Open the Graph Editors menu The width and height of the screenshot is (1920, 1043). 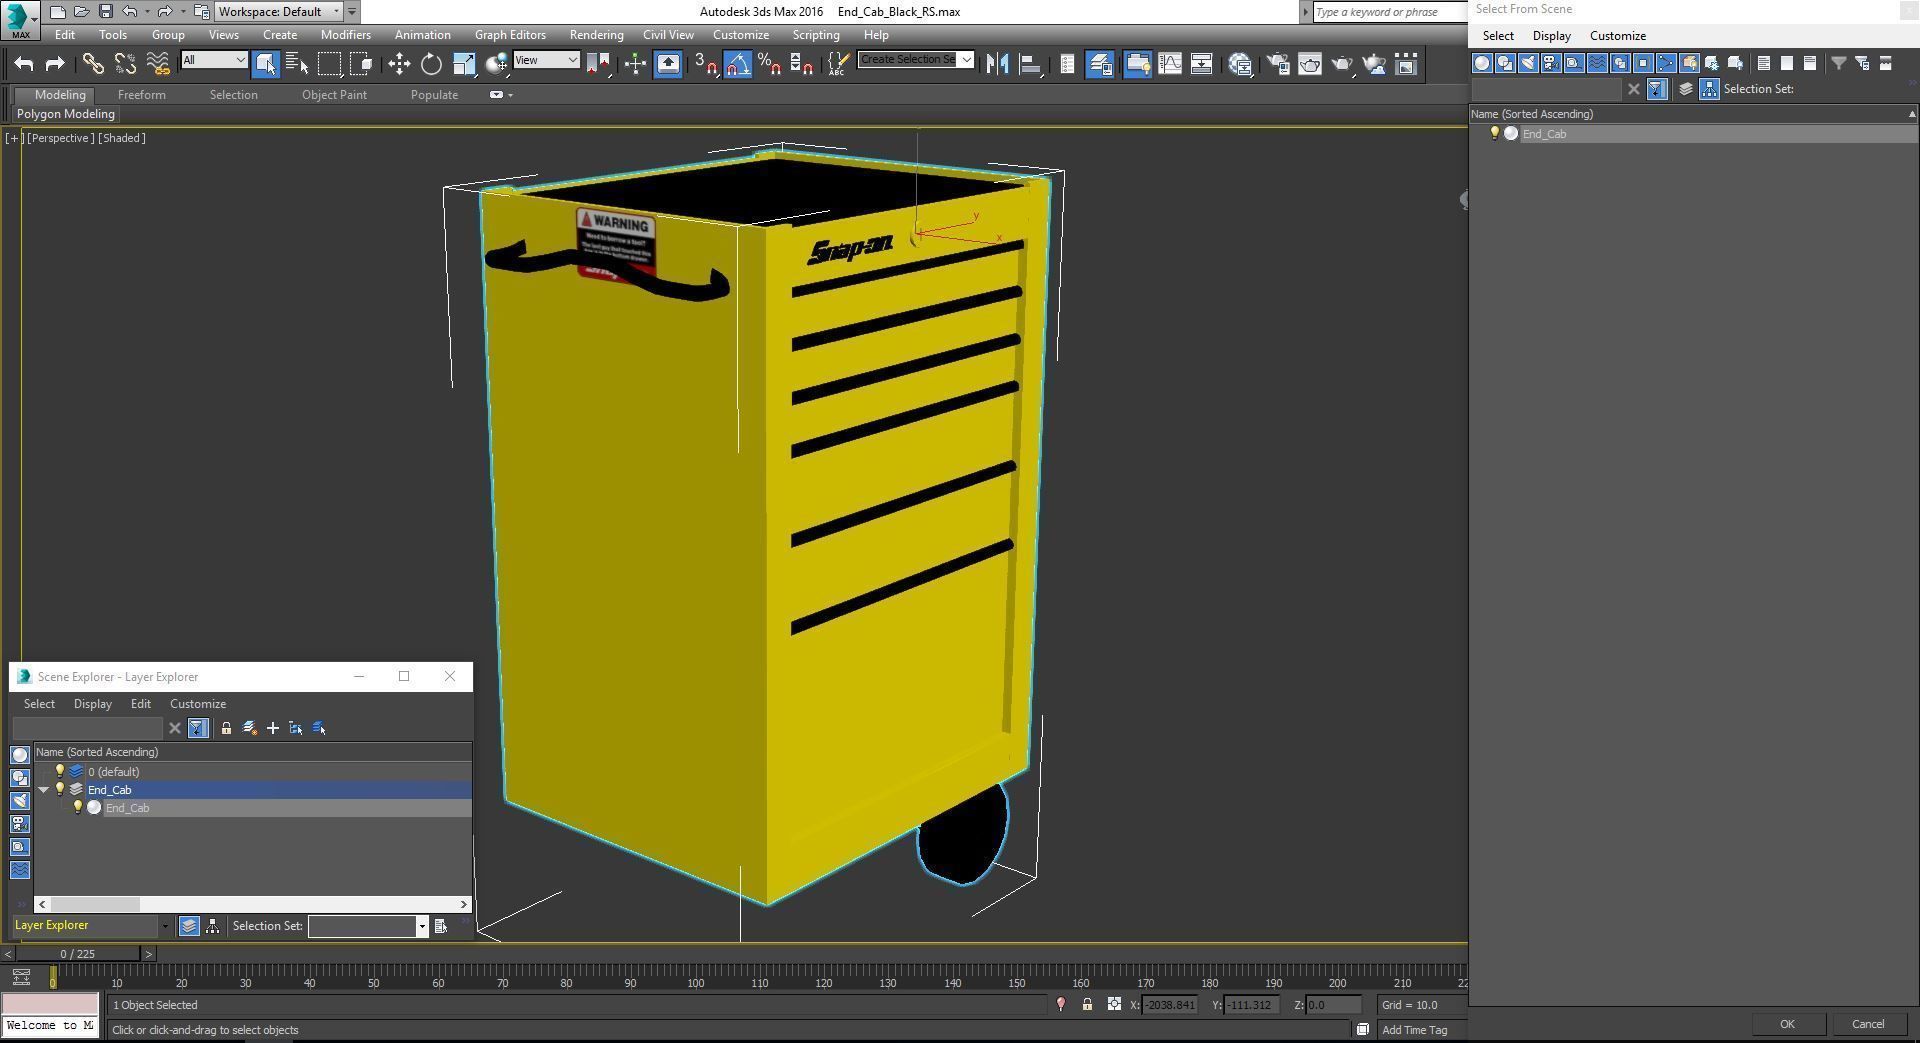pyautogui.click(x=510, y=35)
